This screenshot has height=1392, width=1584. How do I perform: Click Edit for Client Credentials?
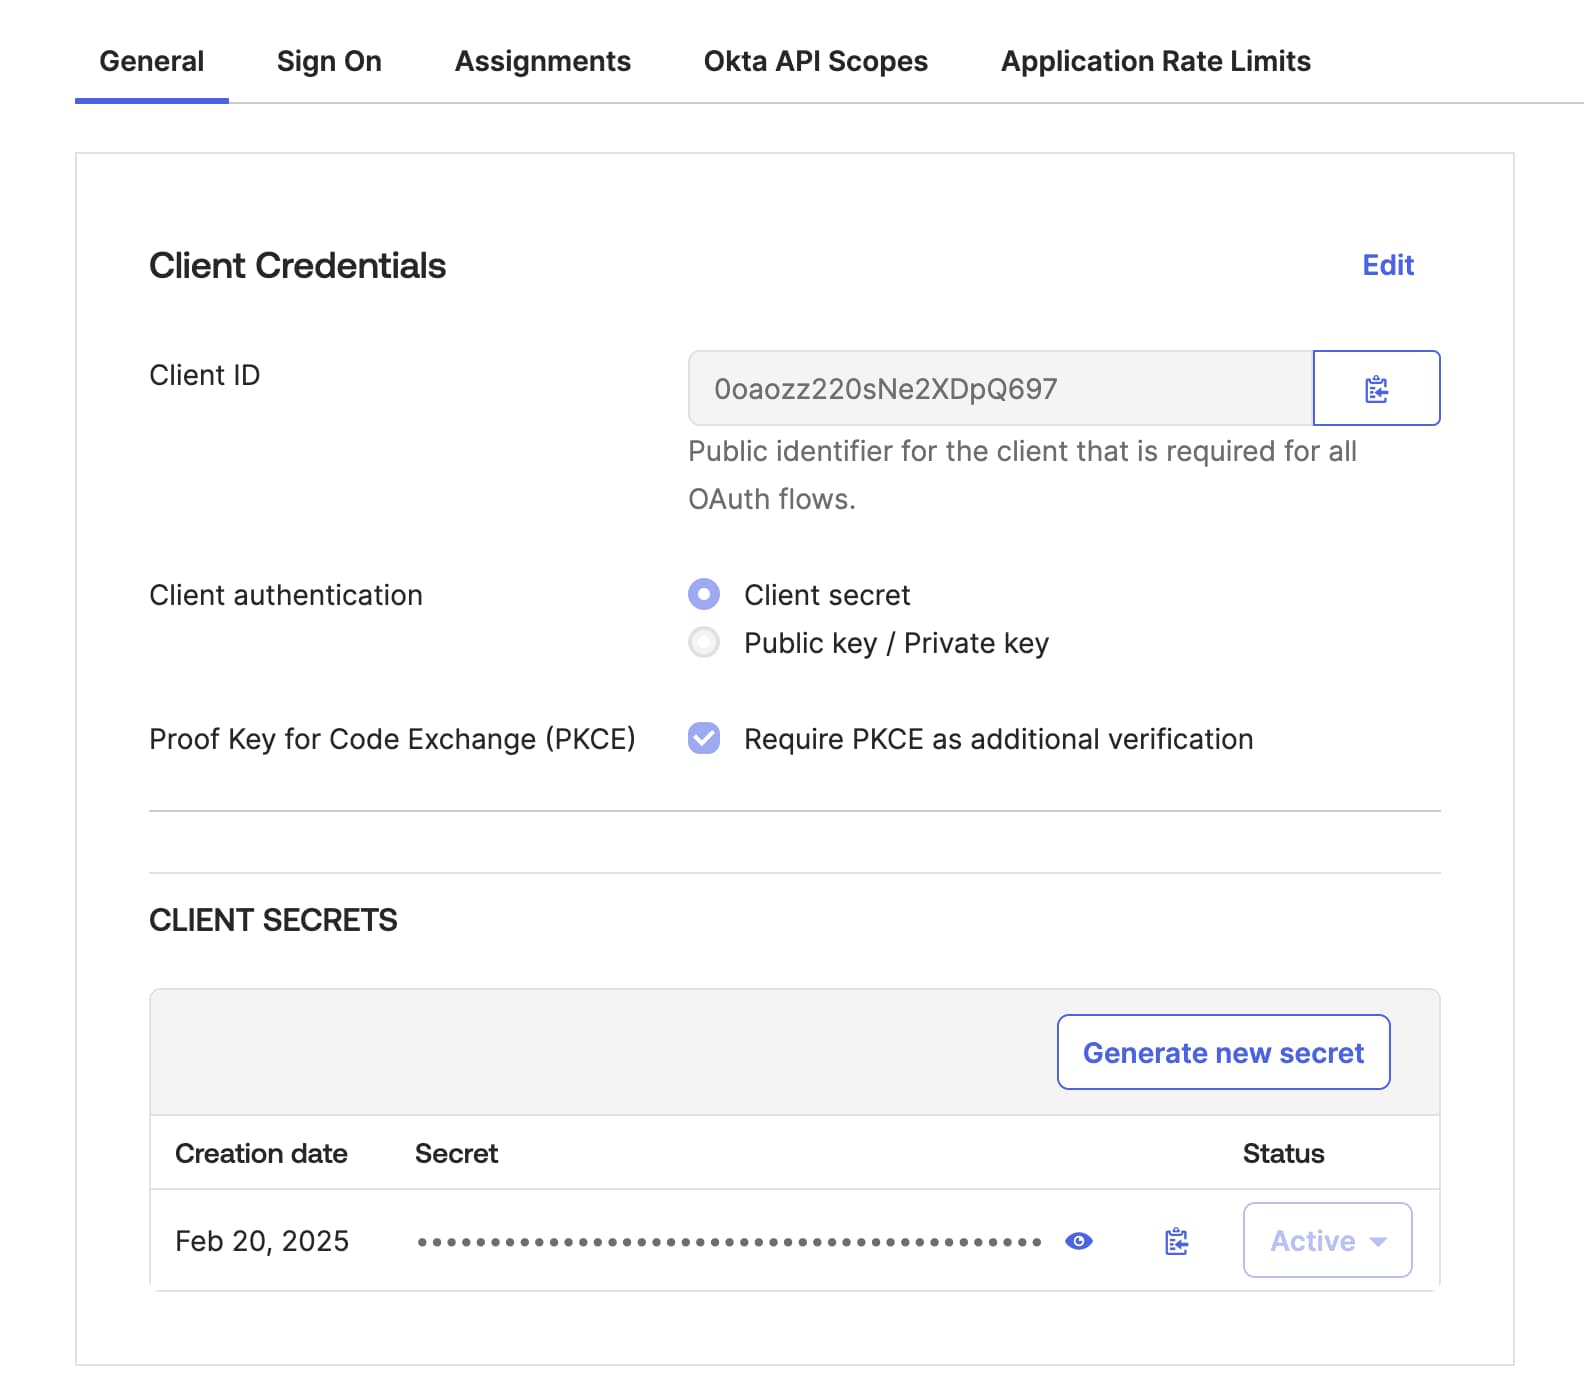[1388, 265]
